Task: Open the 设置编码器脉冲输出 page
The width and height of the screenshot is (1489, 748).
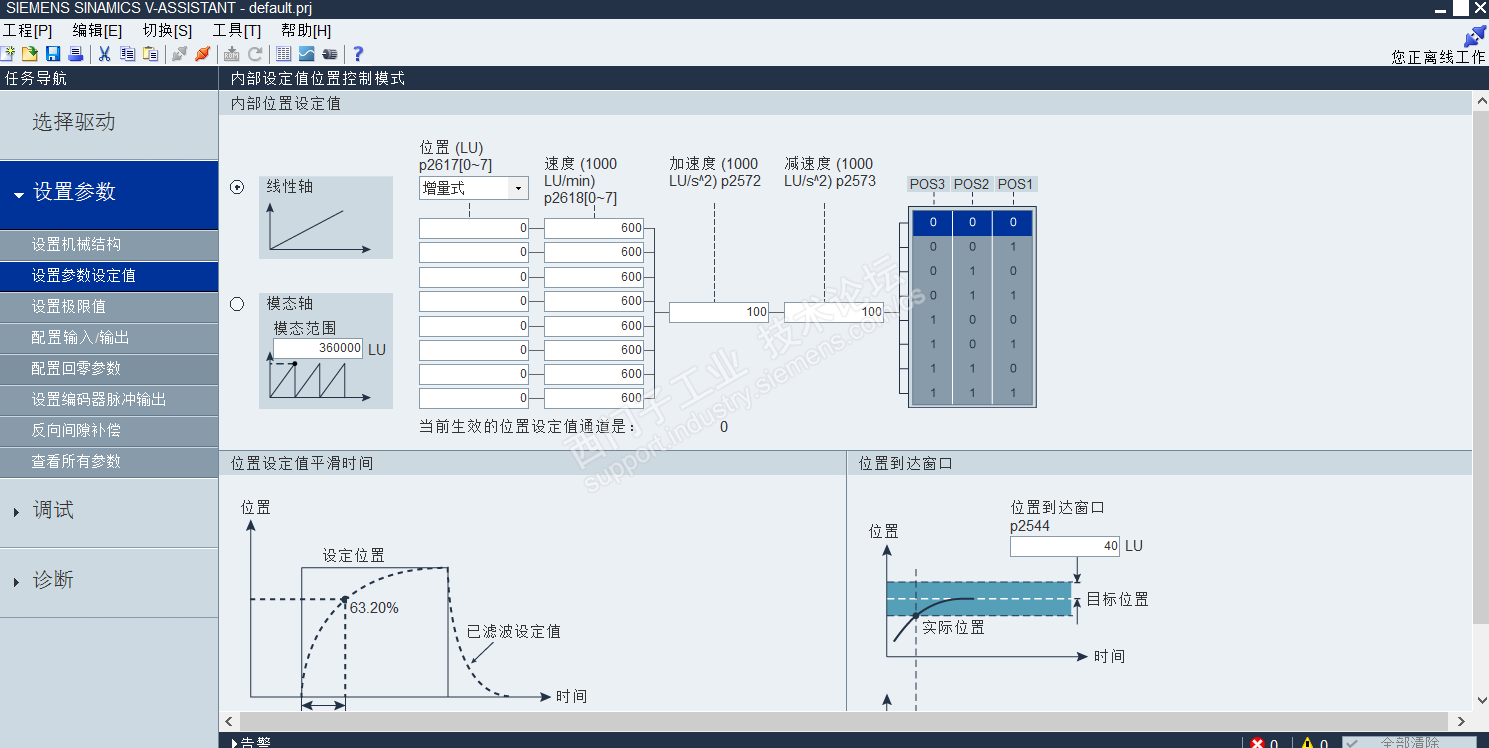Action: (x=109, y=400)
